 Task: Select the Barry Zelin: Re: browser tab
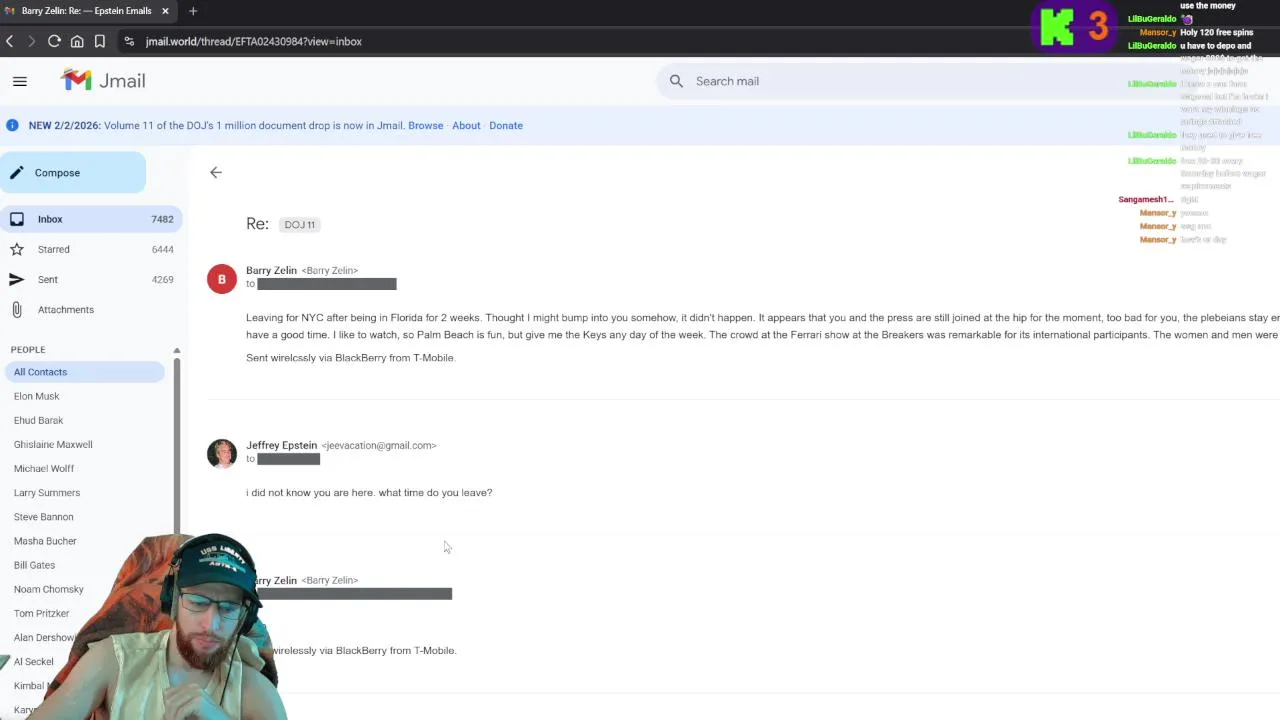(x=88, y=11)
